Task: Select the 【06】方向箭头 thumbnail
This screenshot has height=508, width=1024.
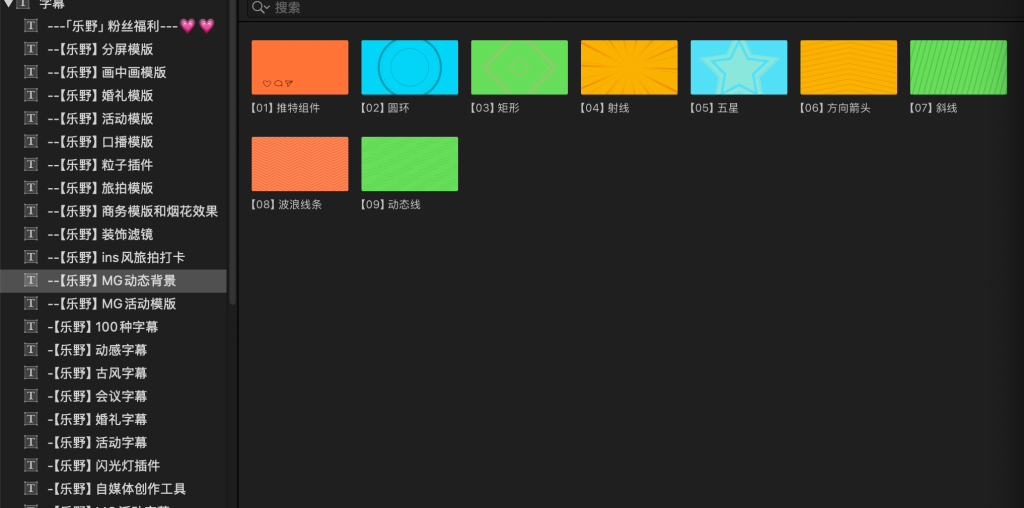Action: tap(848, 67)
